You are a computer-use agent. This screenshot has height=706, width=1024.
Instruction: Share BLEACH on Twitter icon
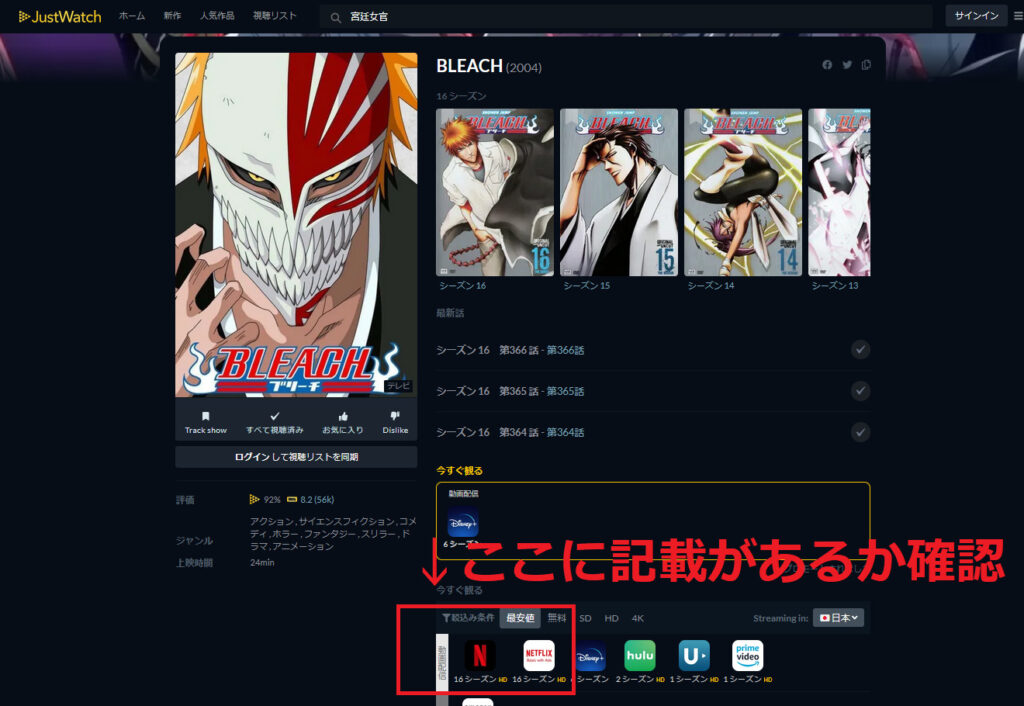847,65
